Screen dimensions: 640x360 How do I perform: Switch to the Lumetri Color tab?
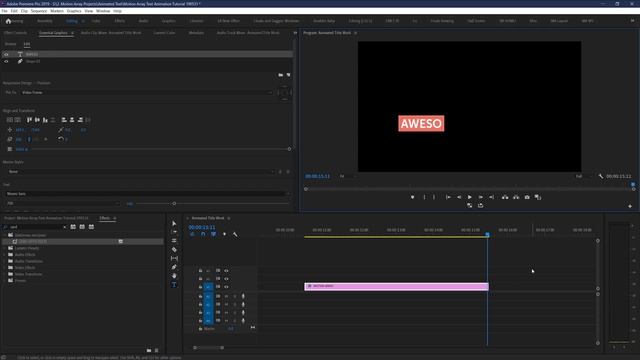click(x=164, y=33)
